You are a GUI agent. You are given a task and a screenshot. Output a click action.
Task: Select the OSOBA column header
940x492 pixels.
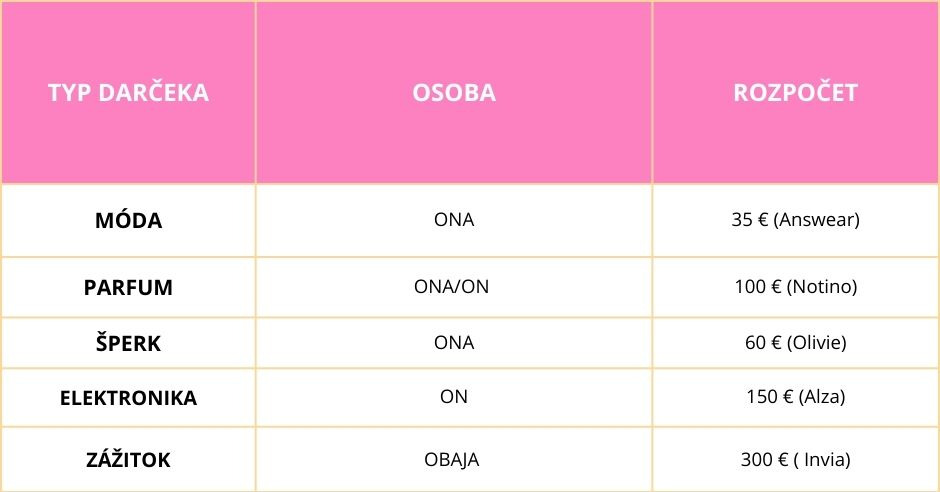tap(454, 93)
